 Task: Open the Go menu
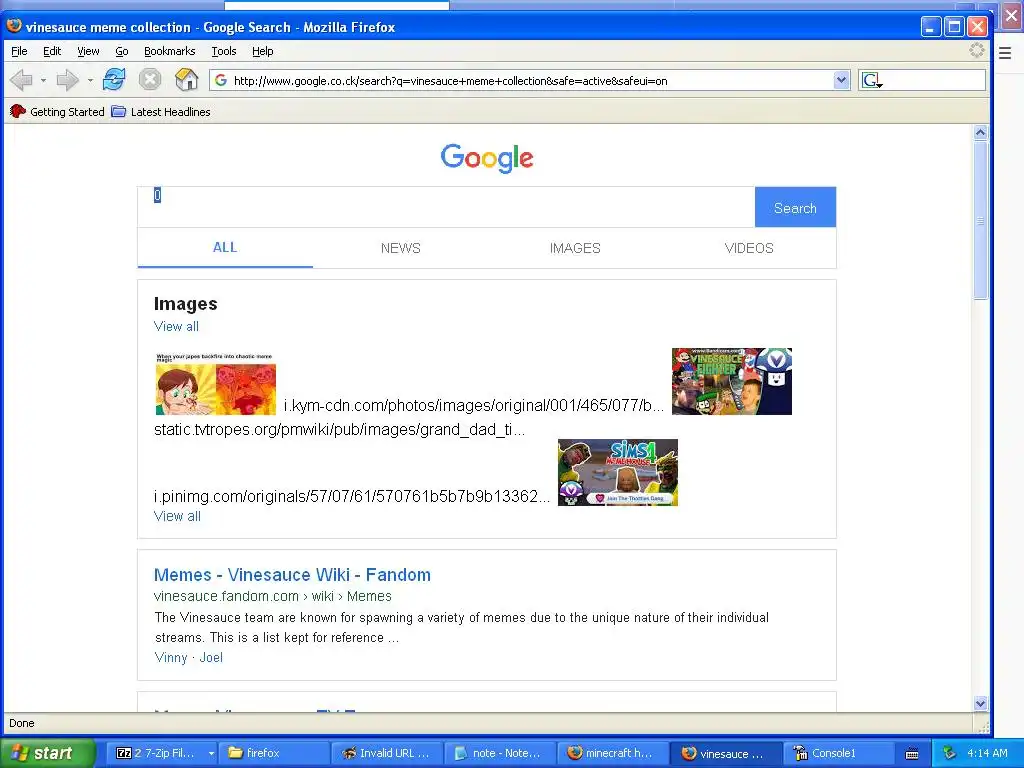[x=121, y=51]
